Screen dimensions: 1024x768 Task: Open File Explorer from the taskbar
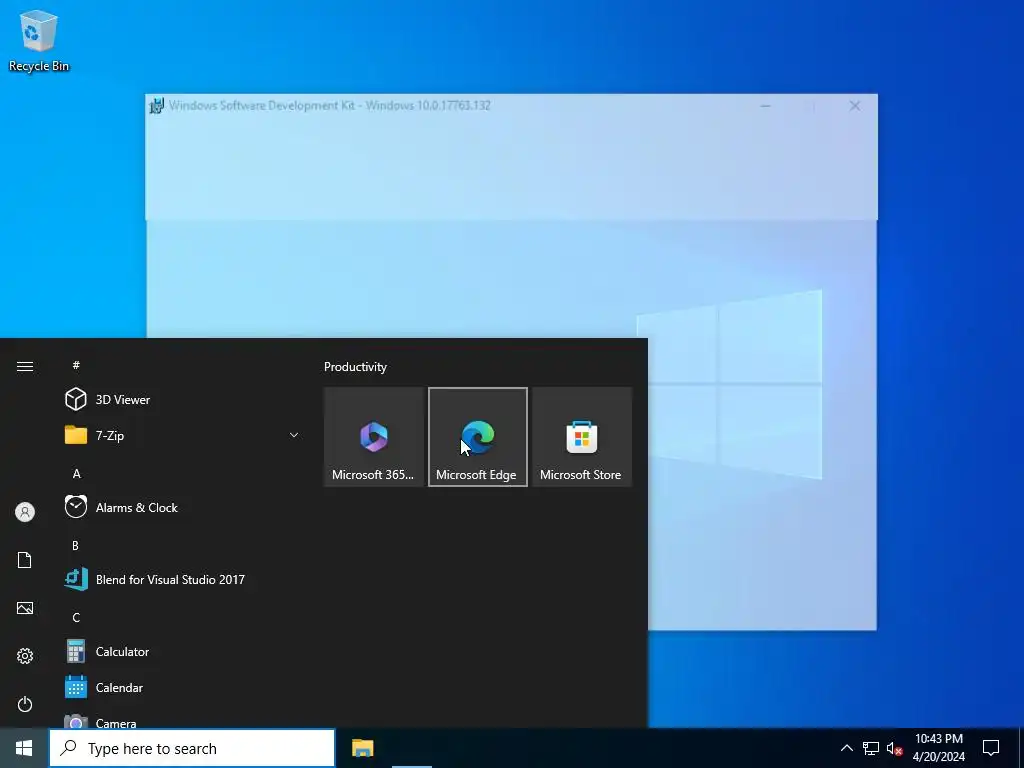pos(362,748)
